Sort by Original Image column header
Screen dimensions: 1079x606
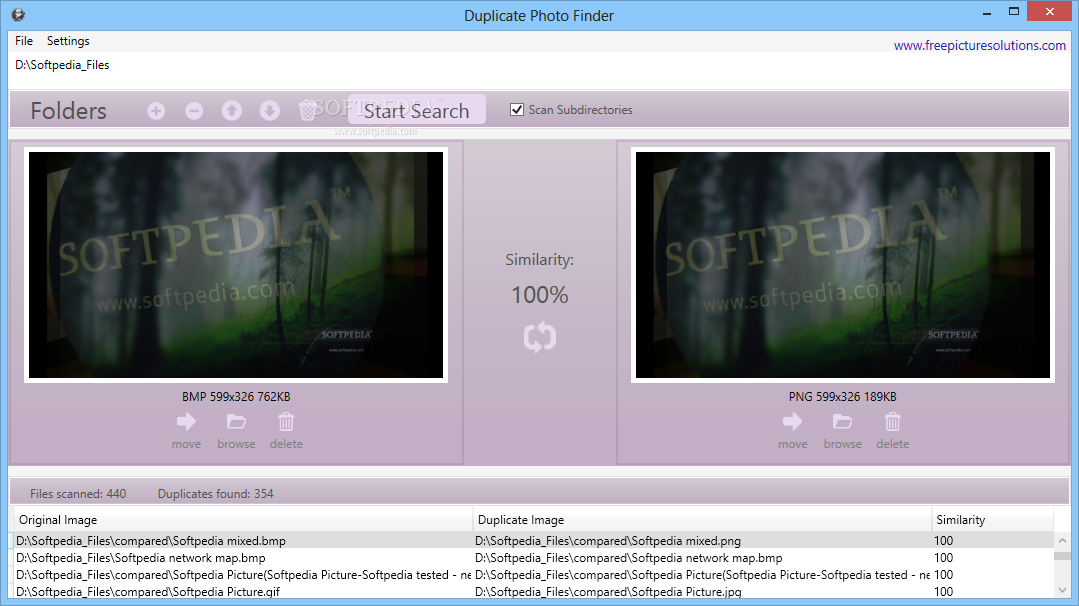(x=244, y=520)
